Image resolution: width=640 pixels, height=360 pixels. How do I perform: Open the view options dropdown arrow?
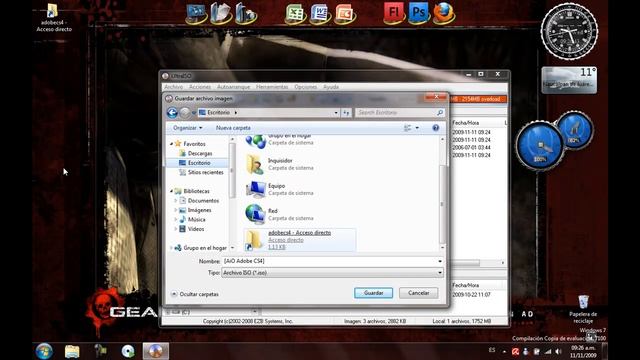417,128
